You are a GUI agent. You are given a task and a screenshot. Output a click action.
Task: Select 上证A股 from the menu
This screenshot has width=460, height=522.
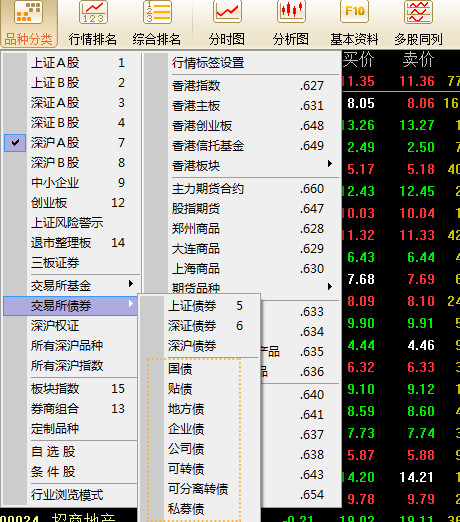pyautogui.click(x=71, y=63)
